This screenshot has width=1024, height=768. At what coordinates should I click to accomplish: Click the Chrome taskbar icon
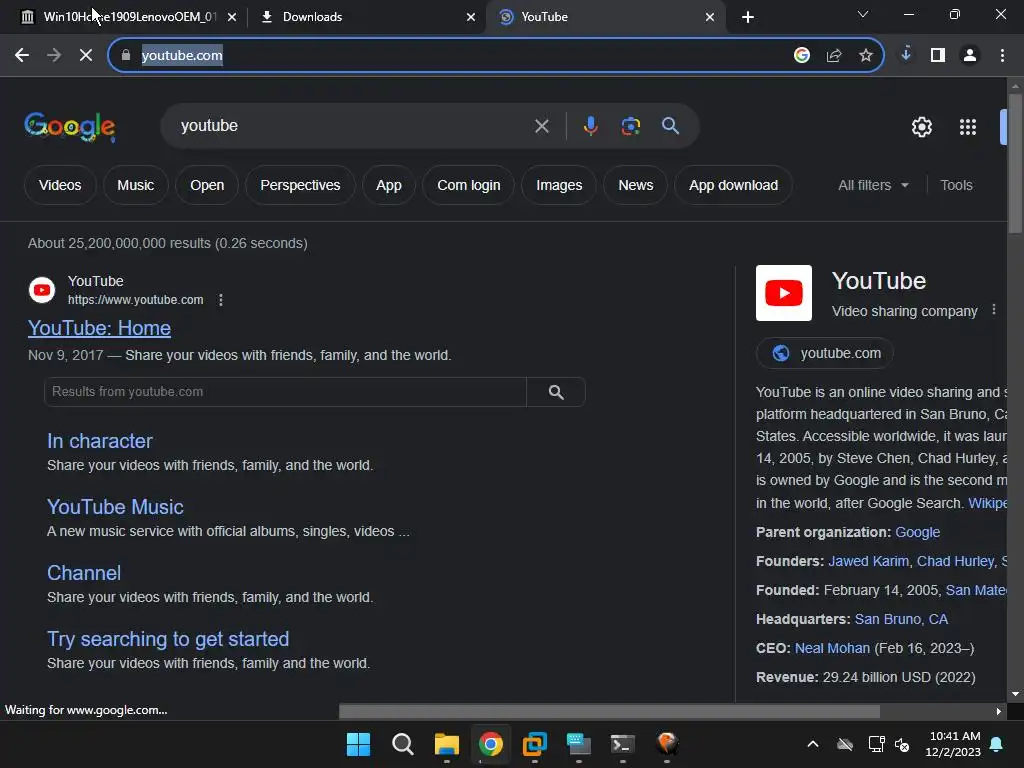[x=490, y=744]
